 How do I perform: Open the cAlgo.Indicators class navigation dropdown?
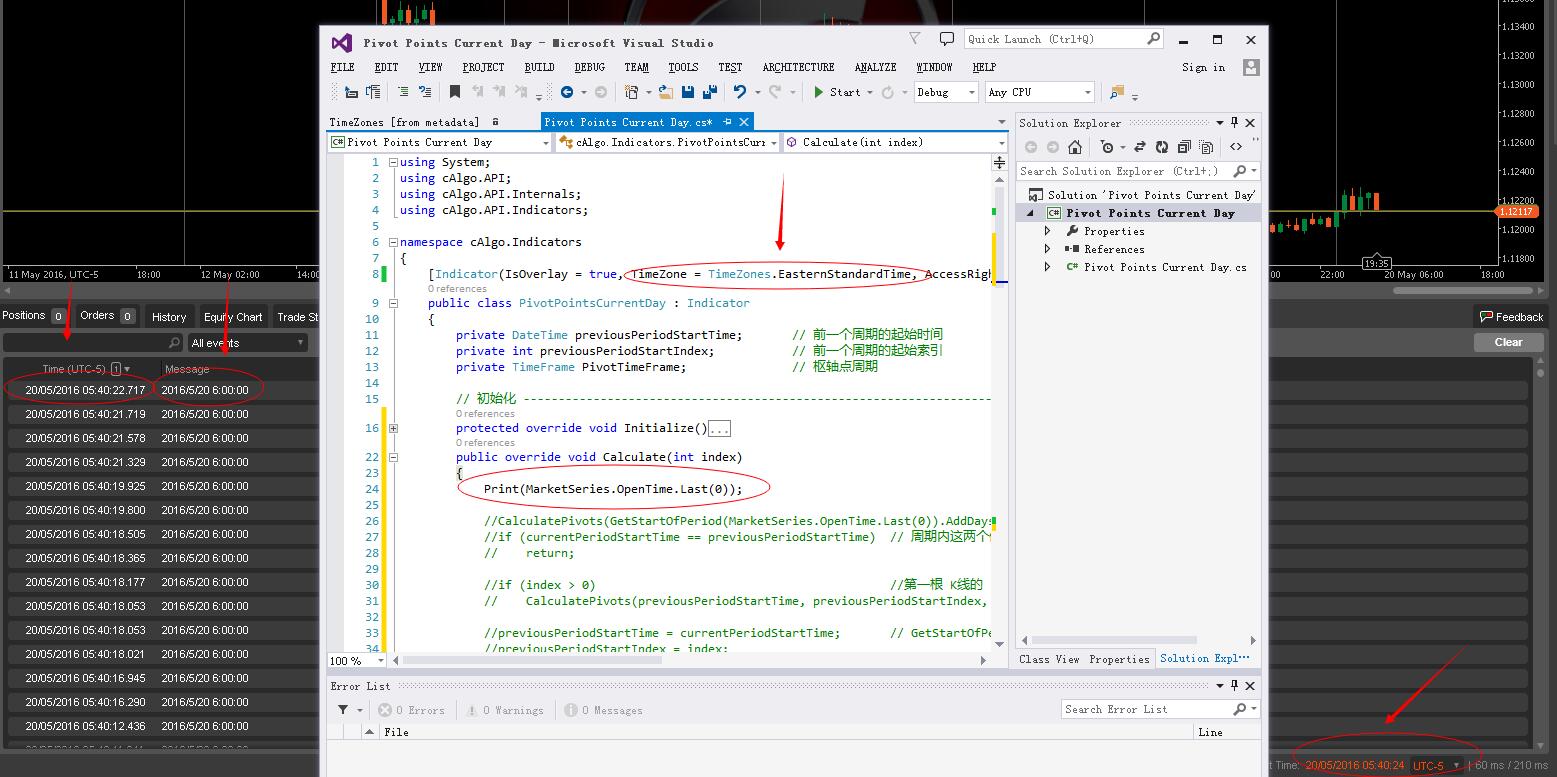[669, 143]
